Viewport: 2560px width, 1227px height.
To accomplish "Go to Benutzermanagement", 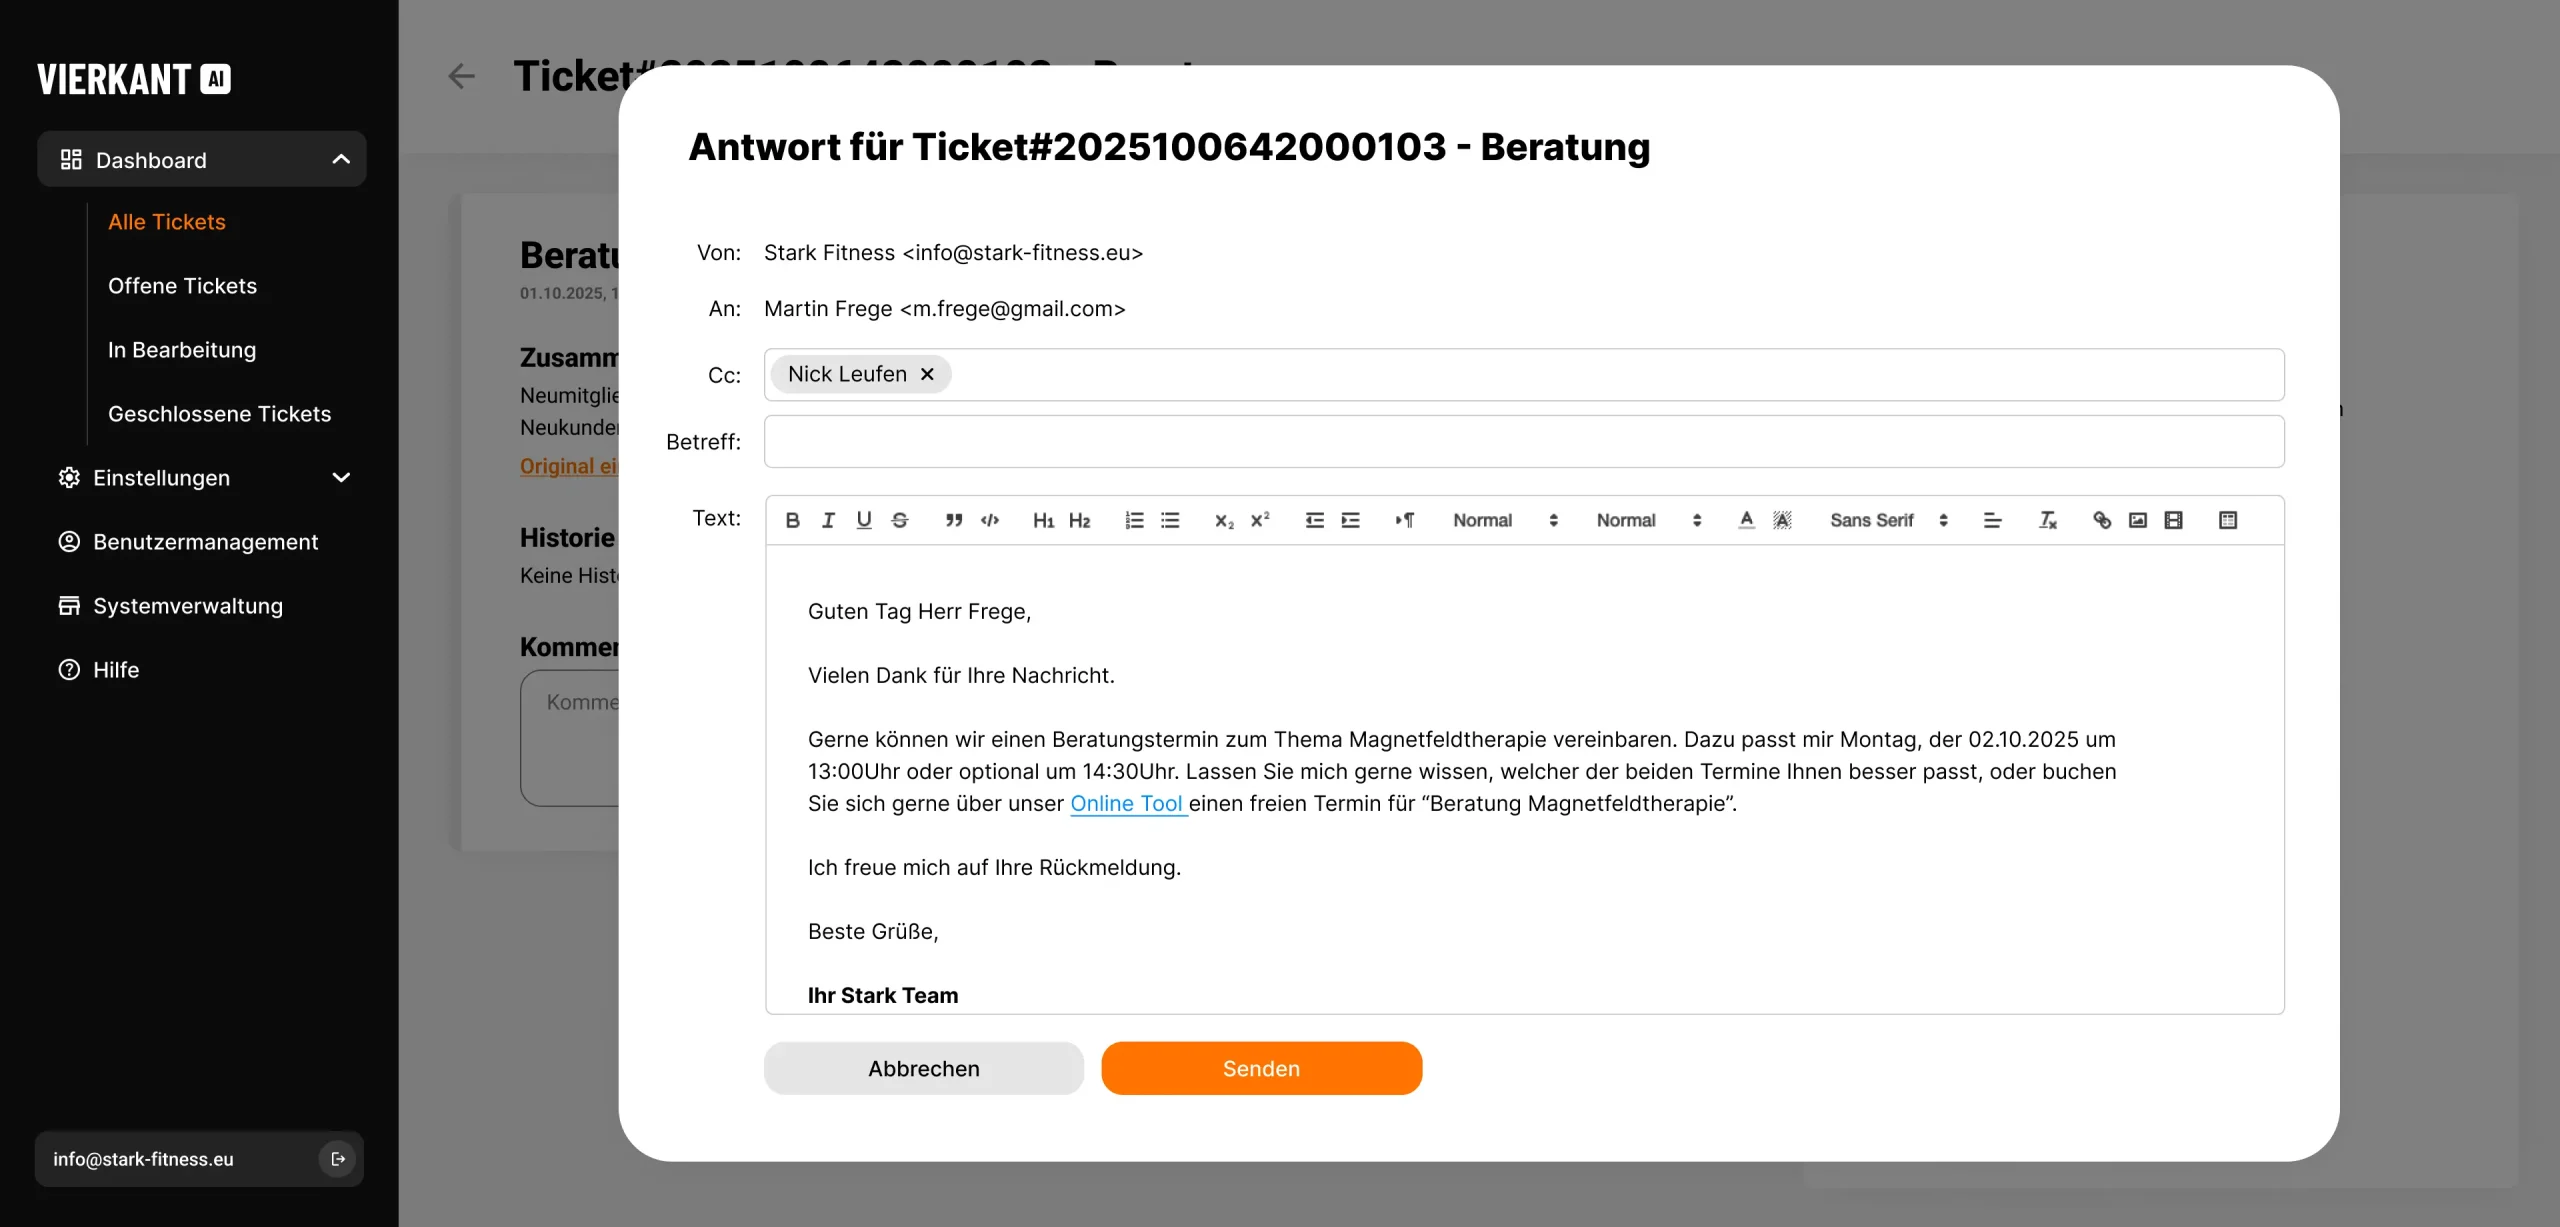I will click(x=205, y=542).
